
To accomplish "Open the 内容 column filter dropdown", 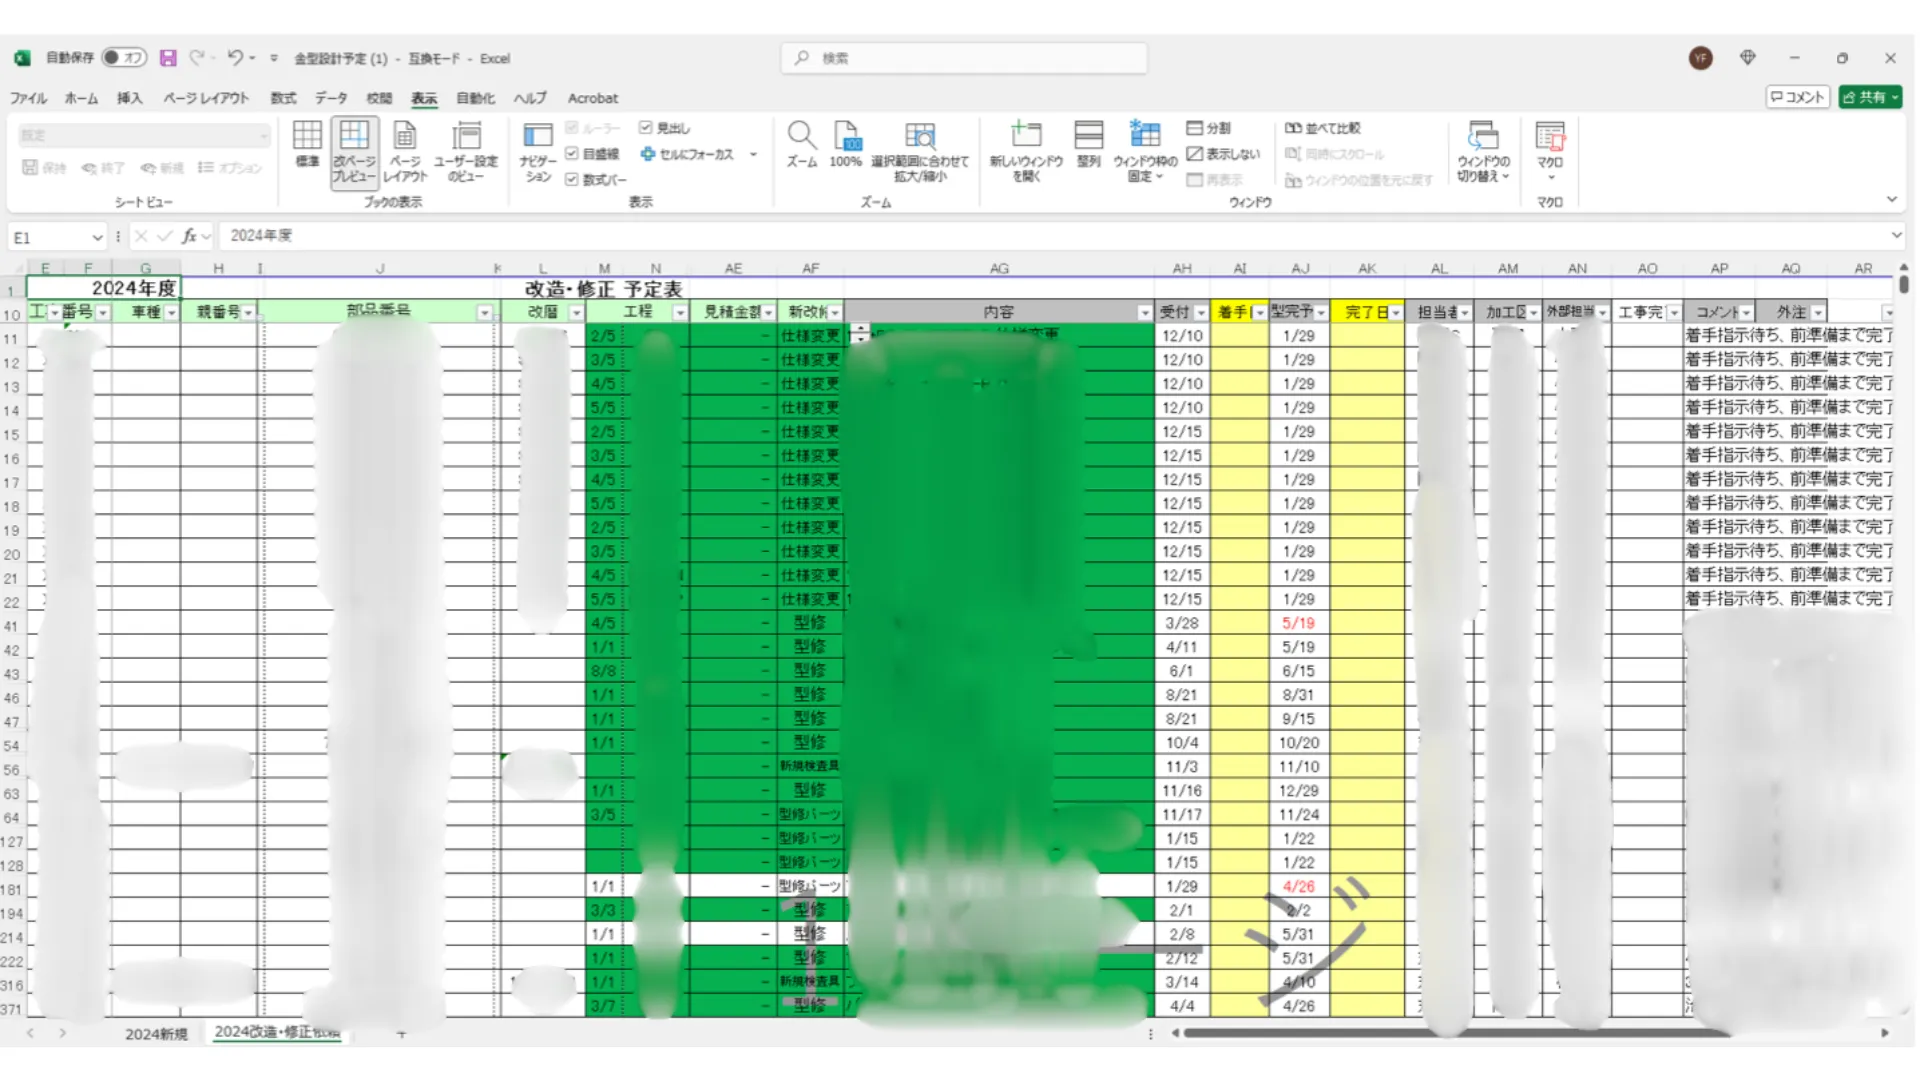I will coord(1144,313).
